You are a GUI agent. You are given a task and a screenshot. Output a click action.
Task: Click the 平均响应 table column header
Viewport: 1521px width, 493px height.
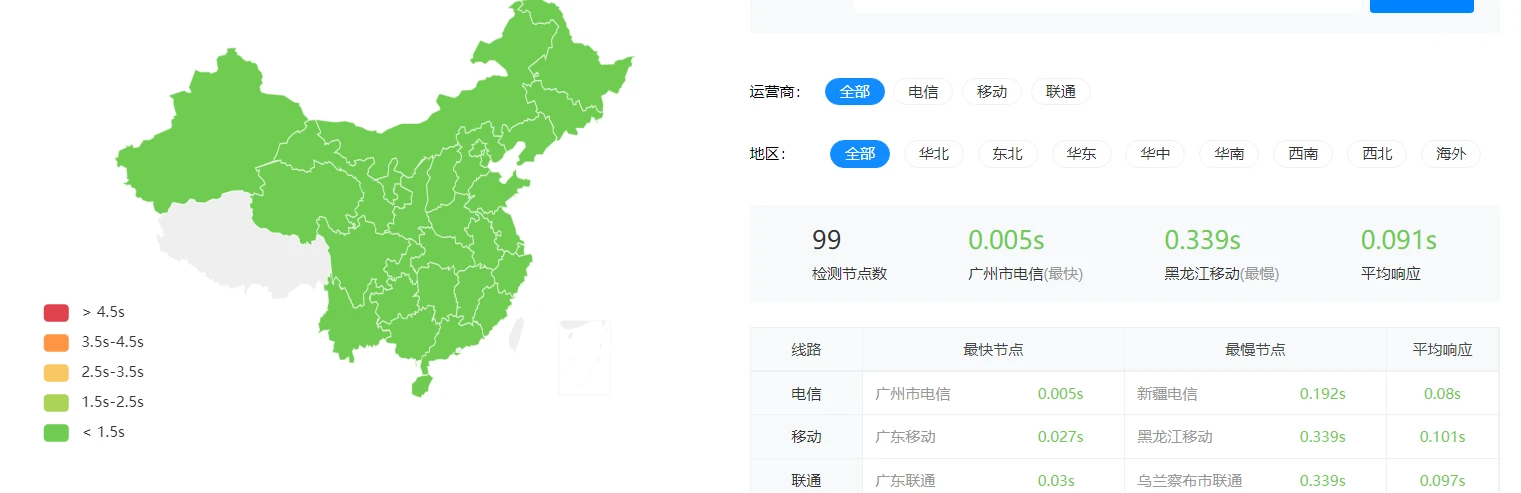click(1441, 350)
